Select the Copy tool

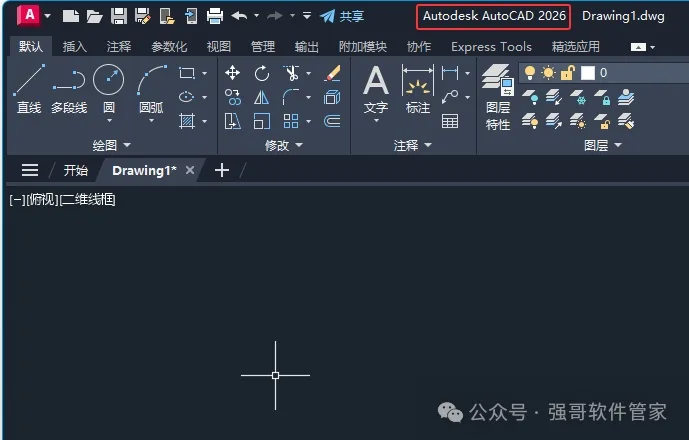pos(232,97)
